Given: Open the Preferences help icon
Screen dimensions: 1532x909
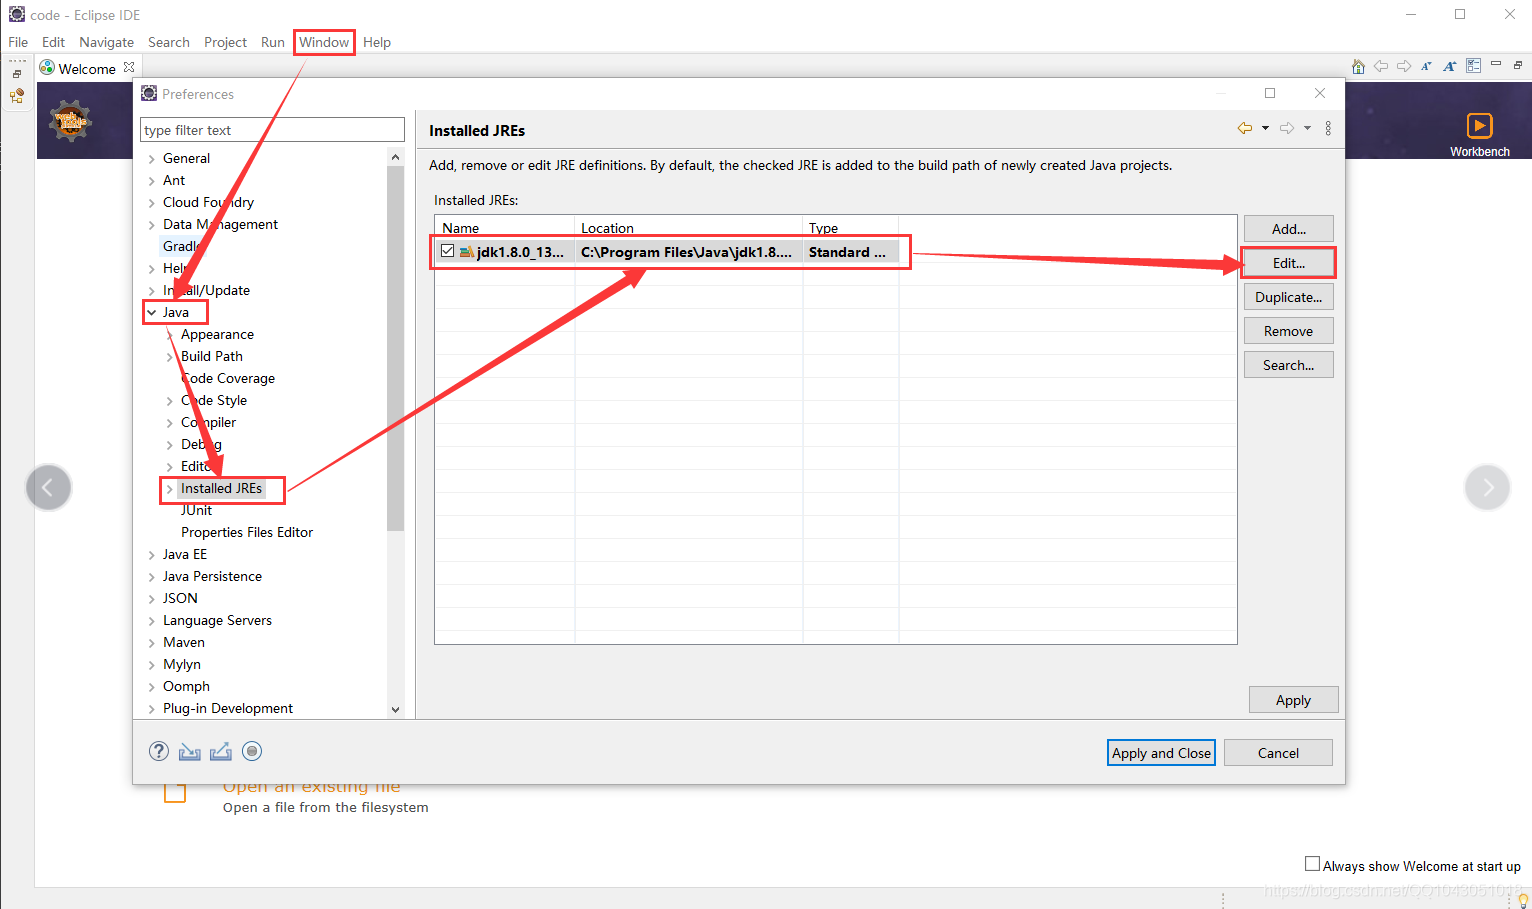Looking at the screenshot, I should click(159, 752).
